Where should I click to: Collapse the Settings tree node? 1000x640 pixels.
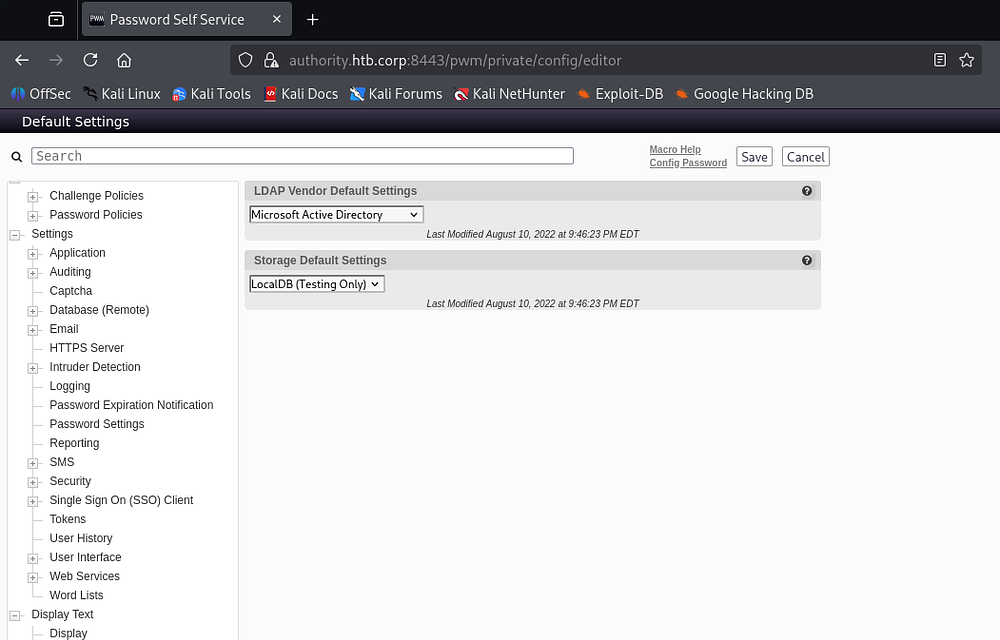point(15,235)
